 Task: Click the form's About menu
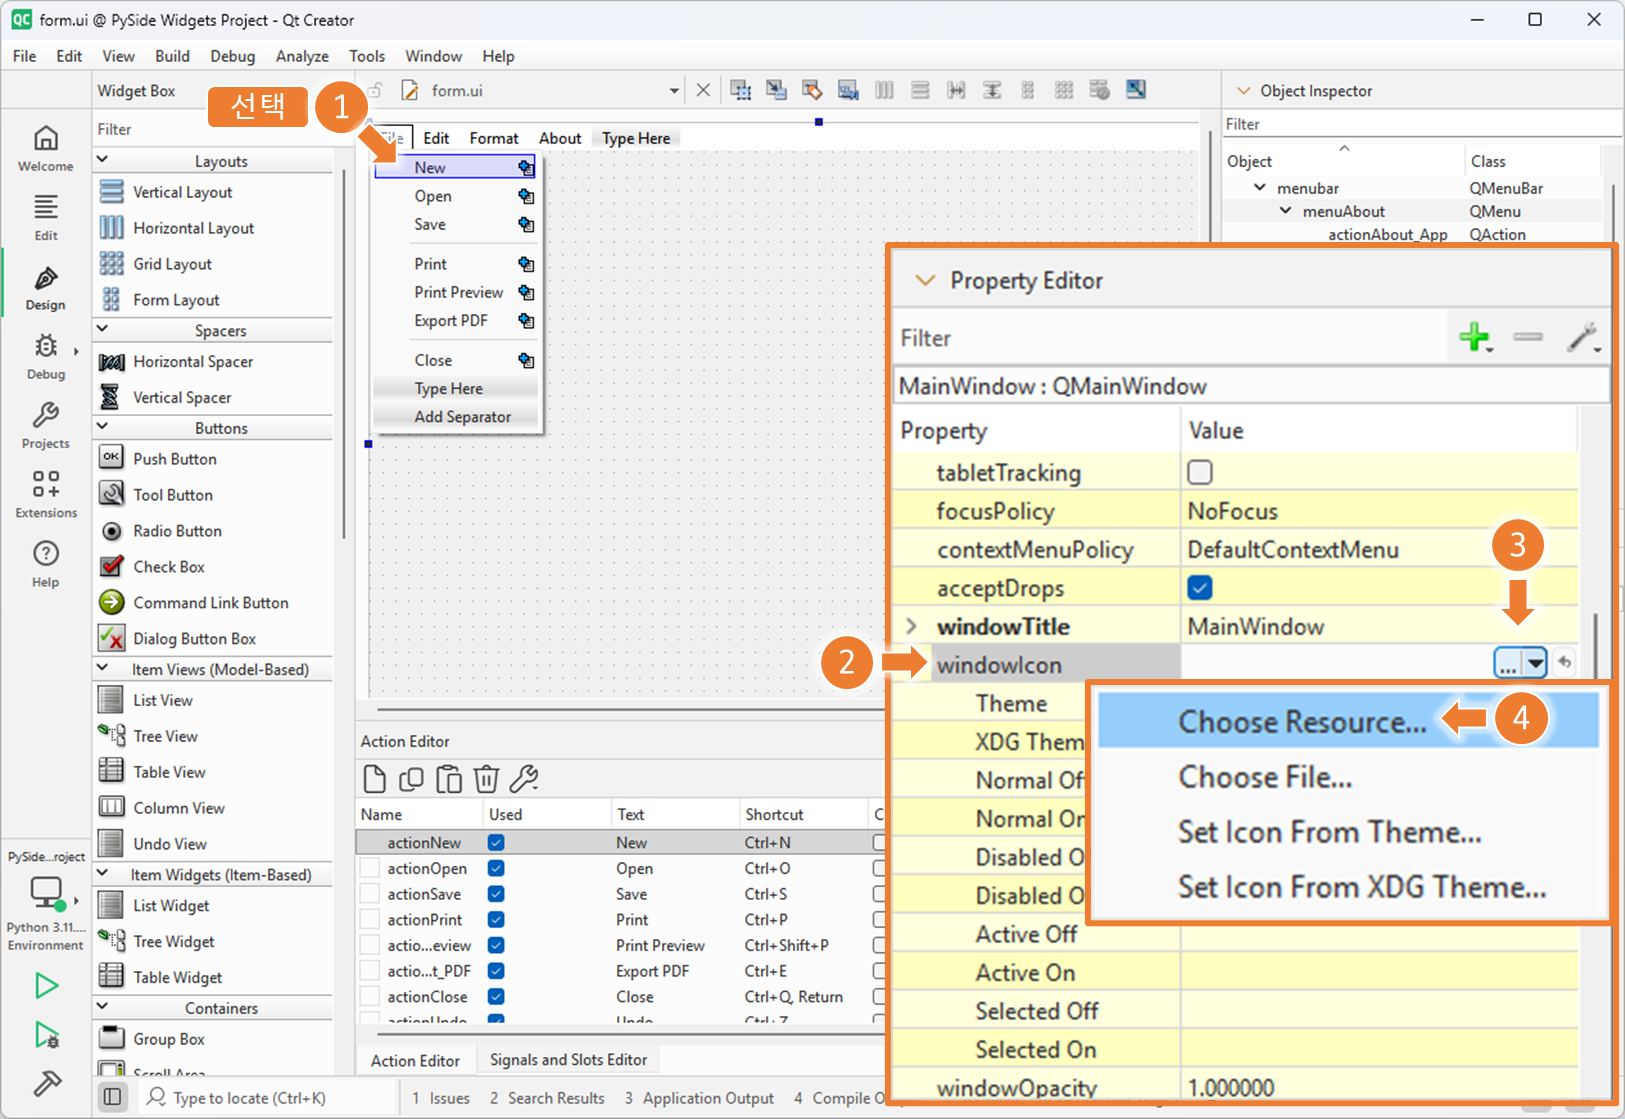point(560,138)
